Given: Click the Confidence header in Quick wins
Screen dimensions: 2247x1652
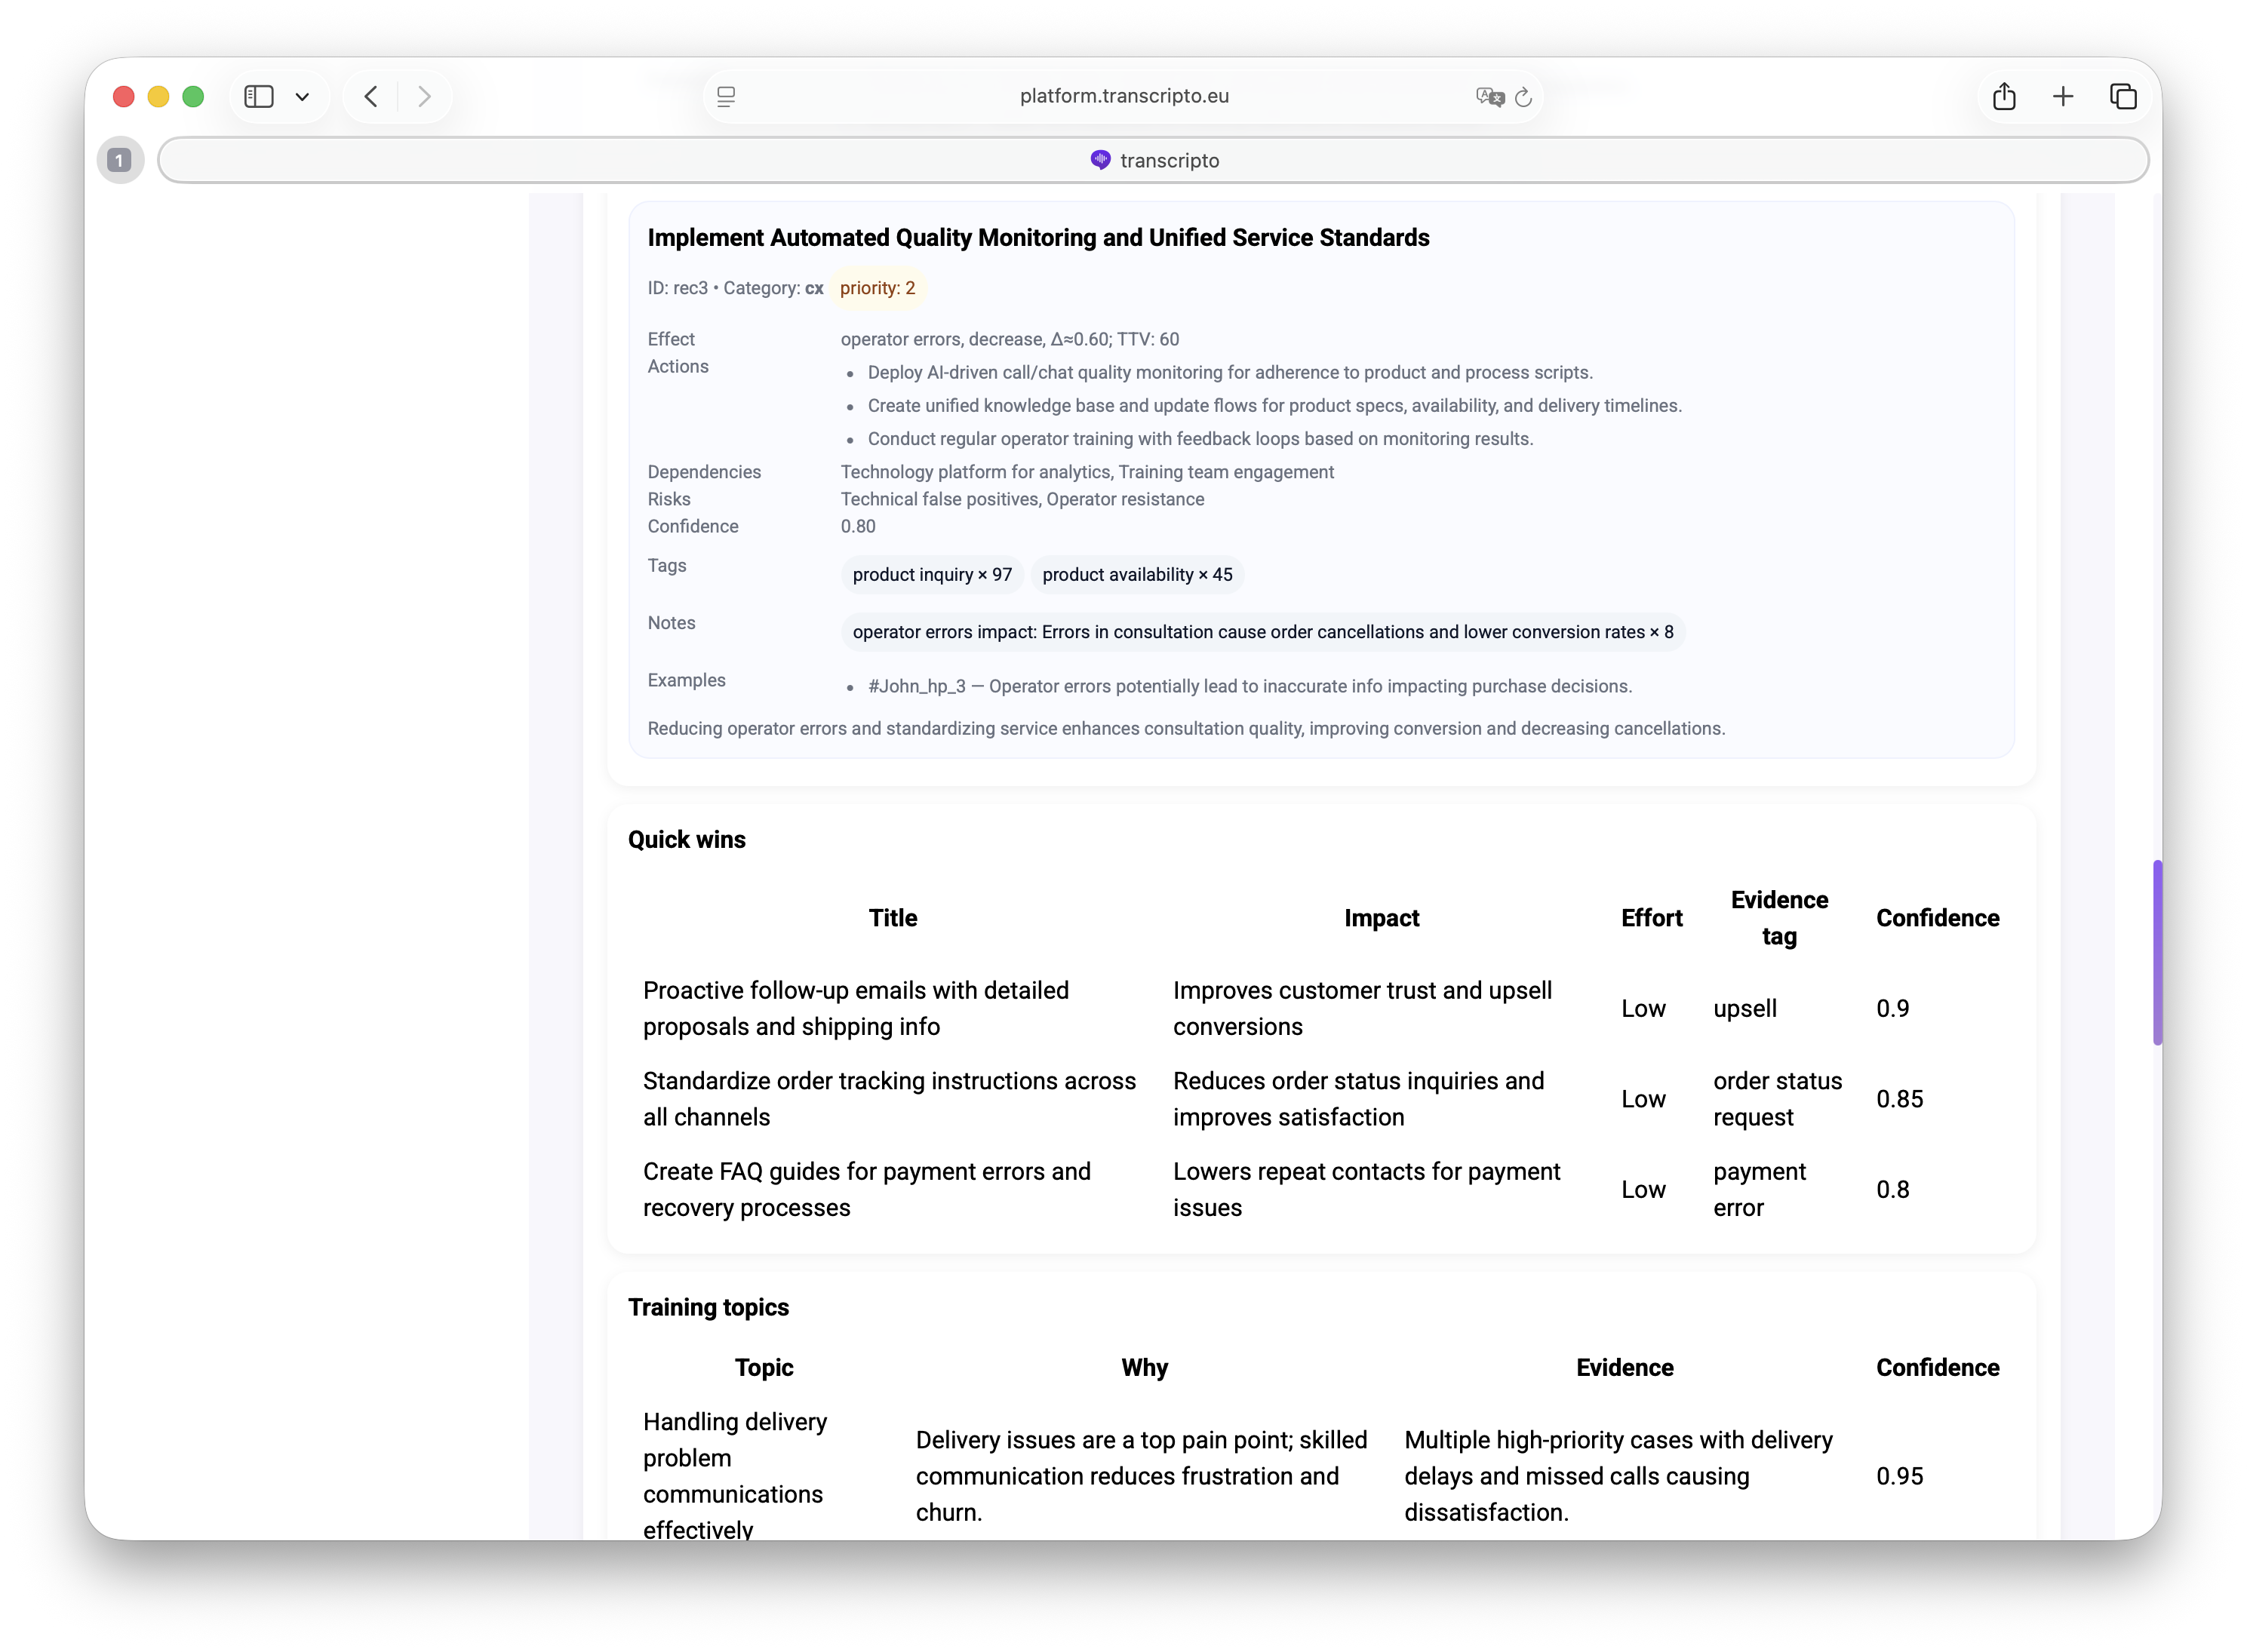Looking at the screenshot, I should coord(1936,918).
